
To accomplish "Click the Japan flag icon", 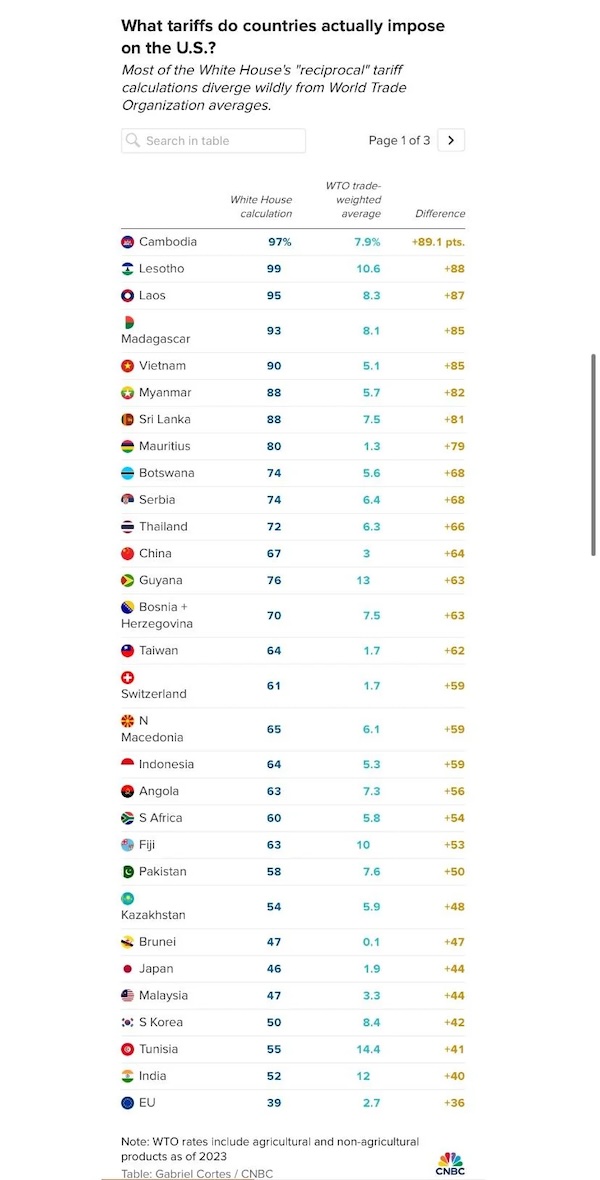I will click(x=128, y=969).
